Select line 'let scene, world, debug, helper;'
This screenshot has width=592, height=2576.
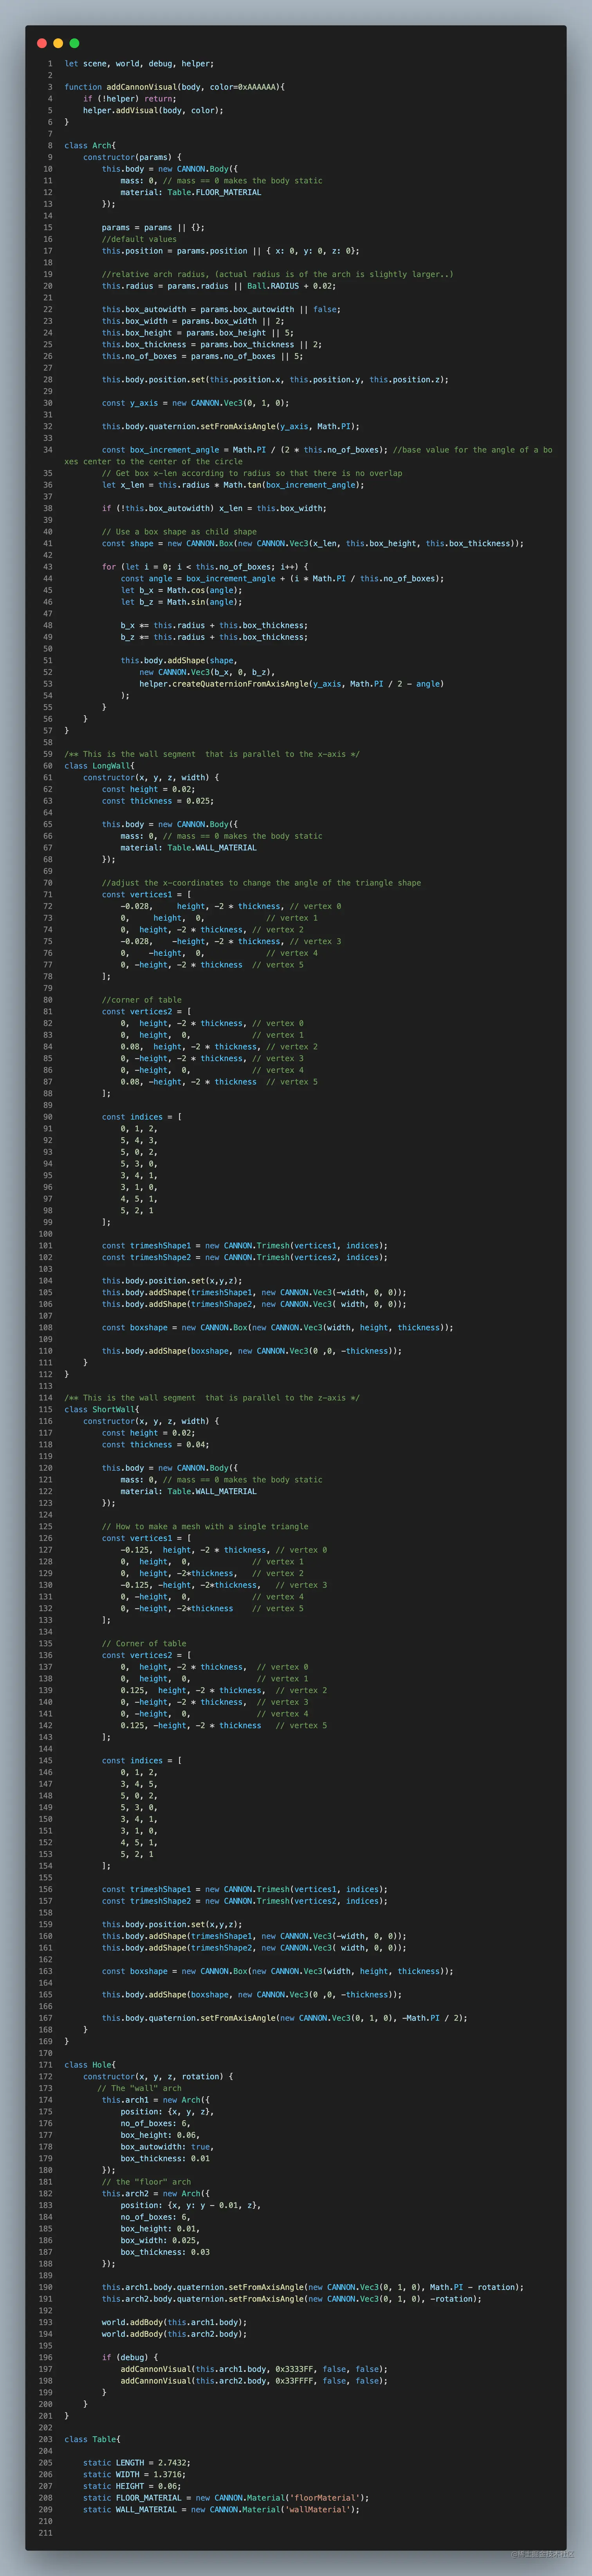click(139, 64)
